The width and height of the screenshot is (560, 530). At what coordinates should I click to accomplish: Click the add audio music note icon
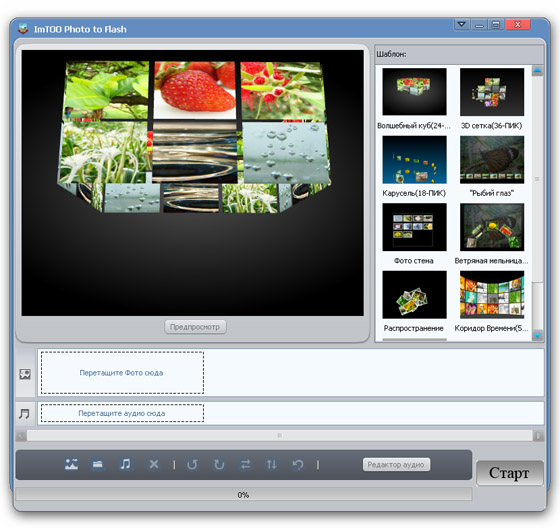click(x=125, y=464)
